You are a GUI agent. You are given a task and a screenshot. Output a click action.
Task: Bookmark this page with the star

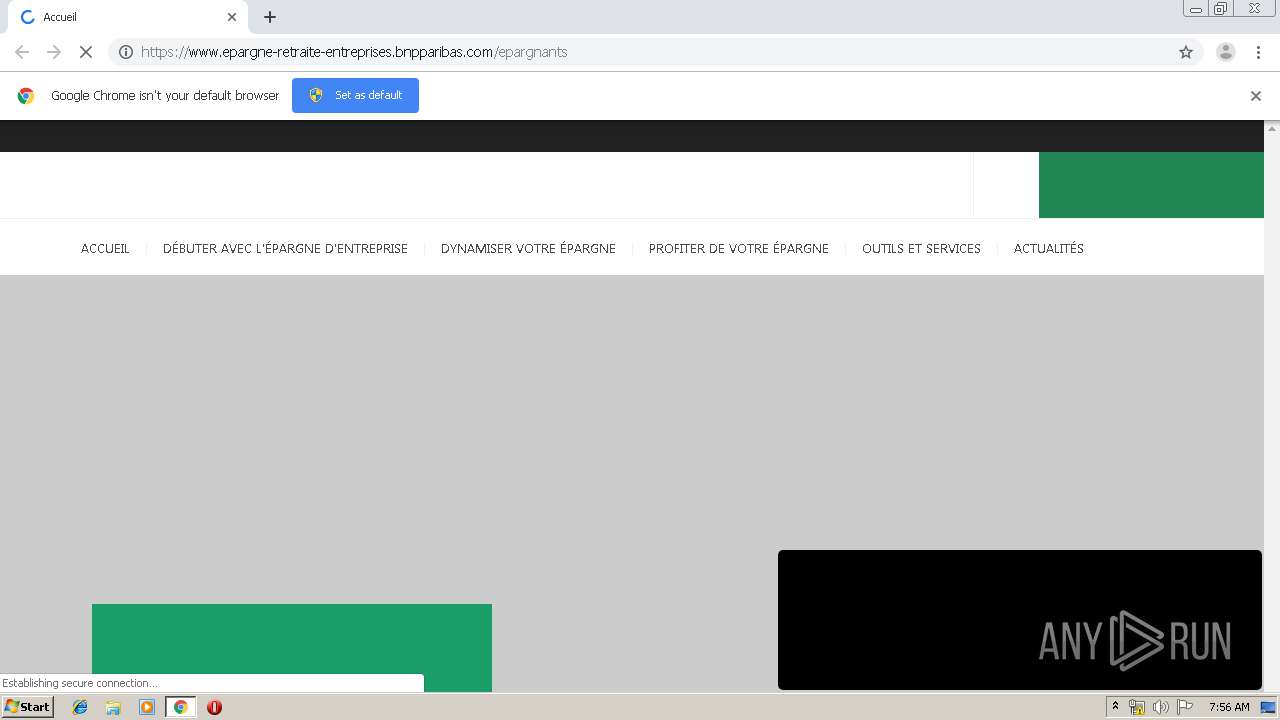[1186, 52]
